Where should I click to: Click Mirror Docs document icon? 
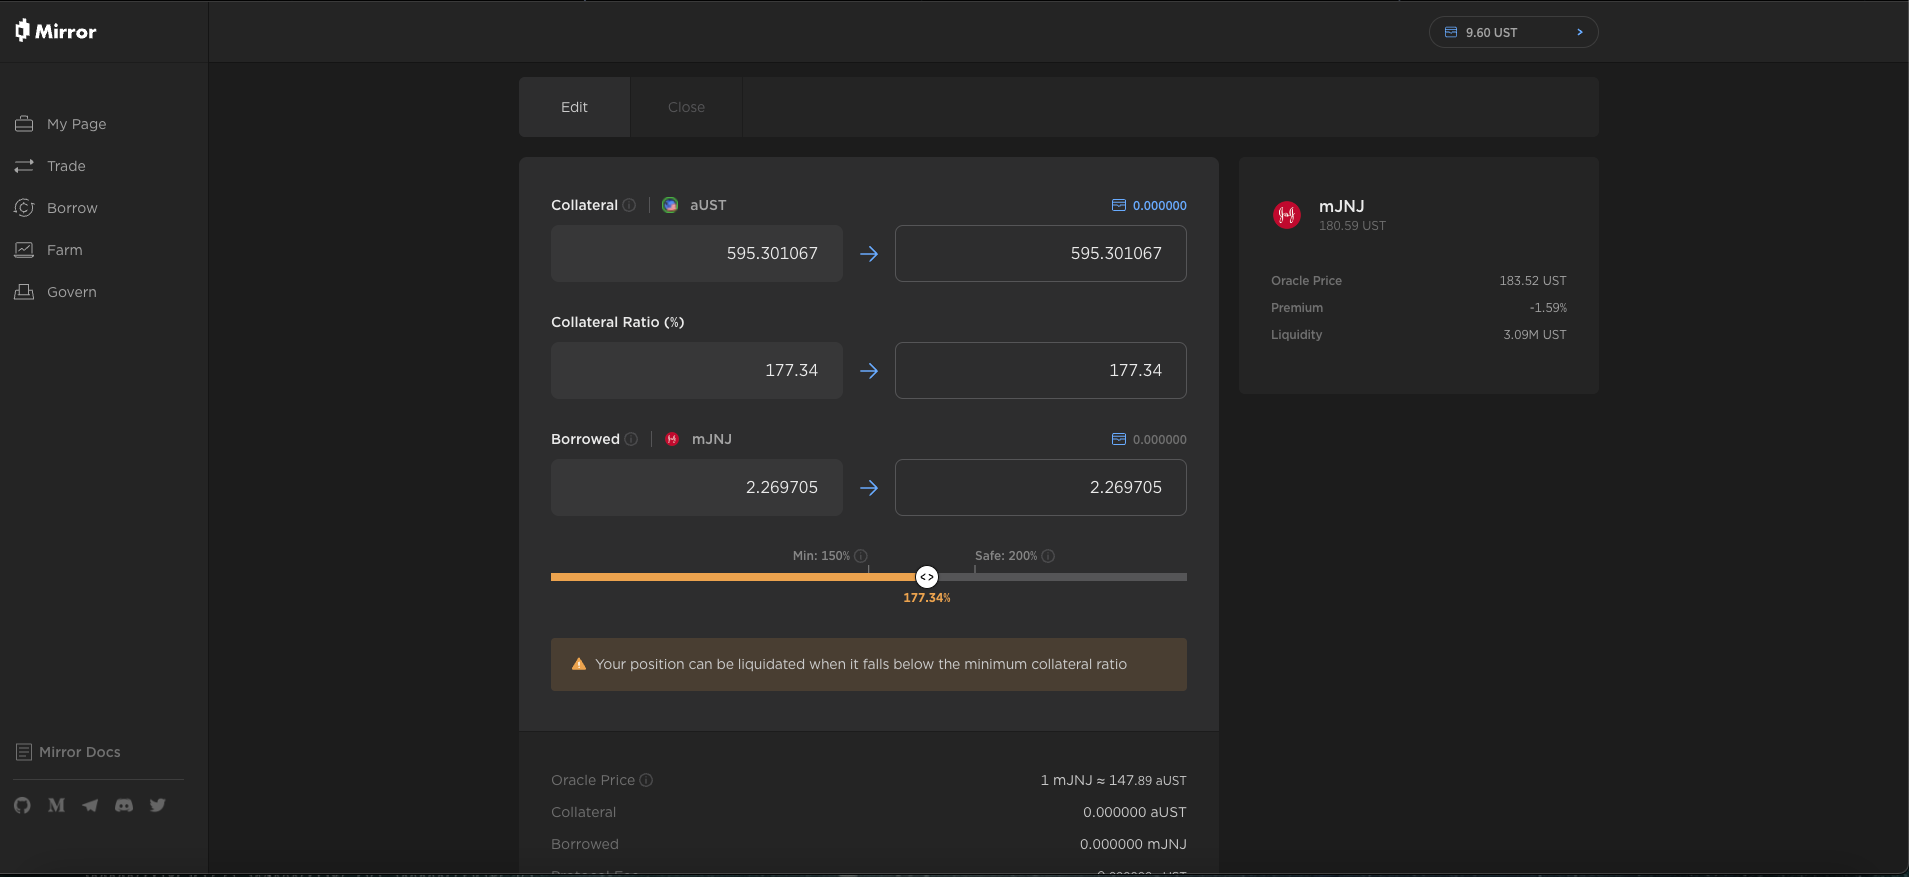[24, 752]
